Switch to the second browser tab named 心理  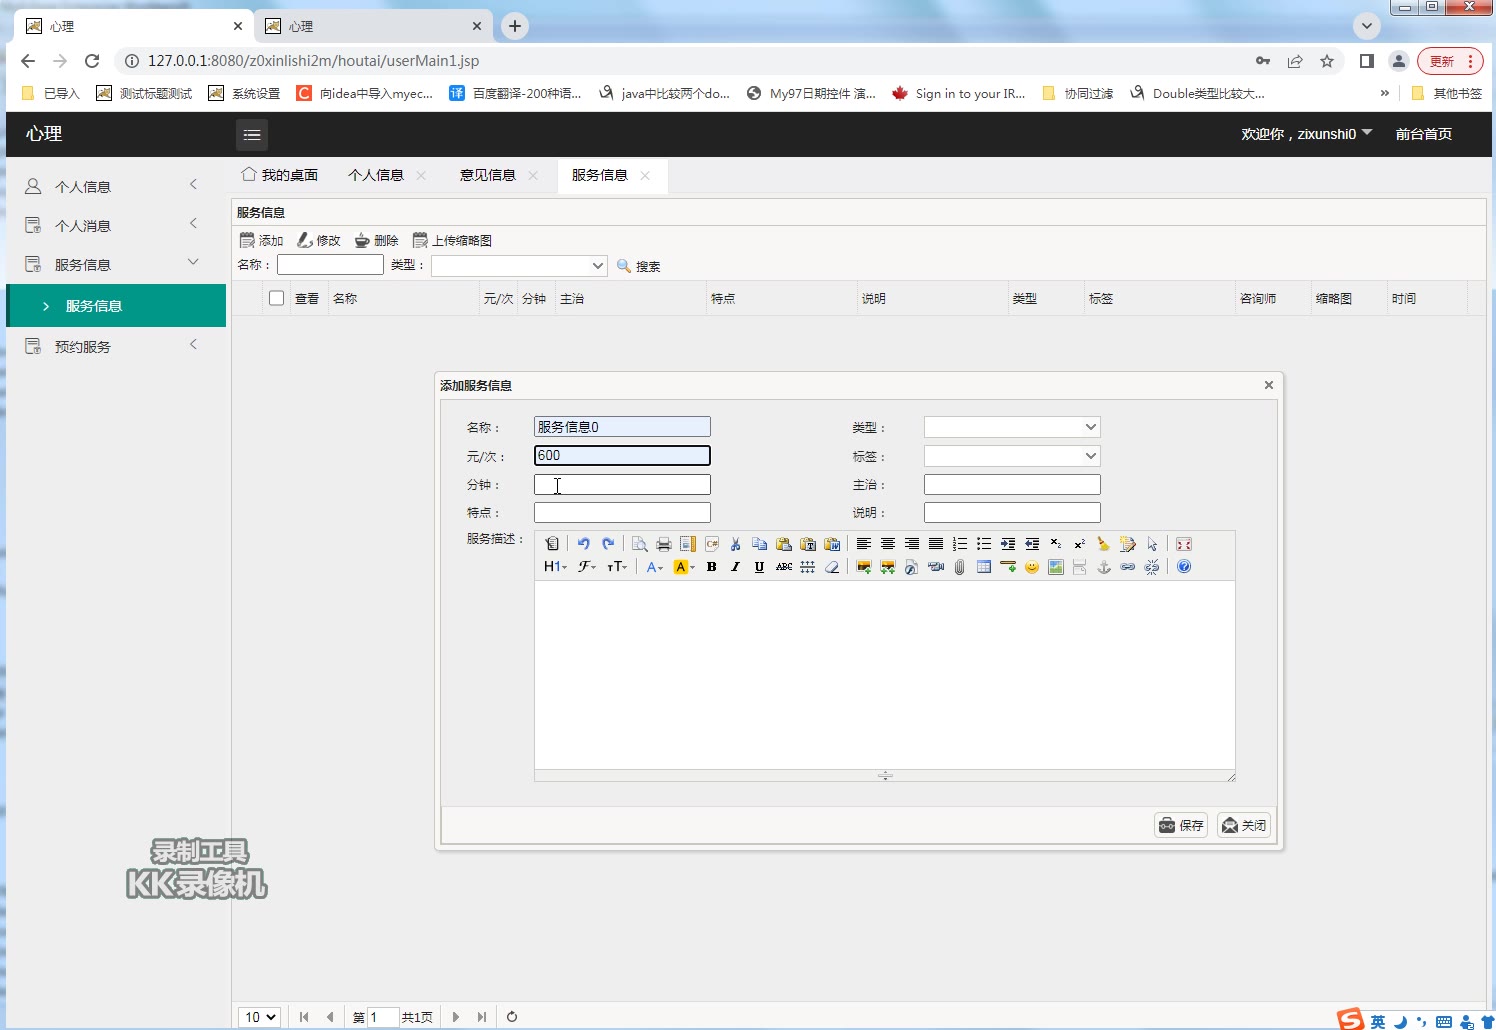(373, 26)
